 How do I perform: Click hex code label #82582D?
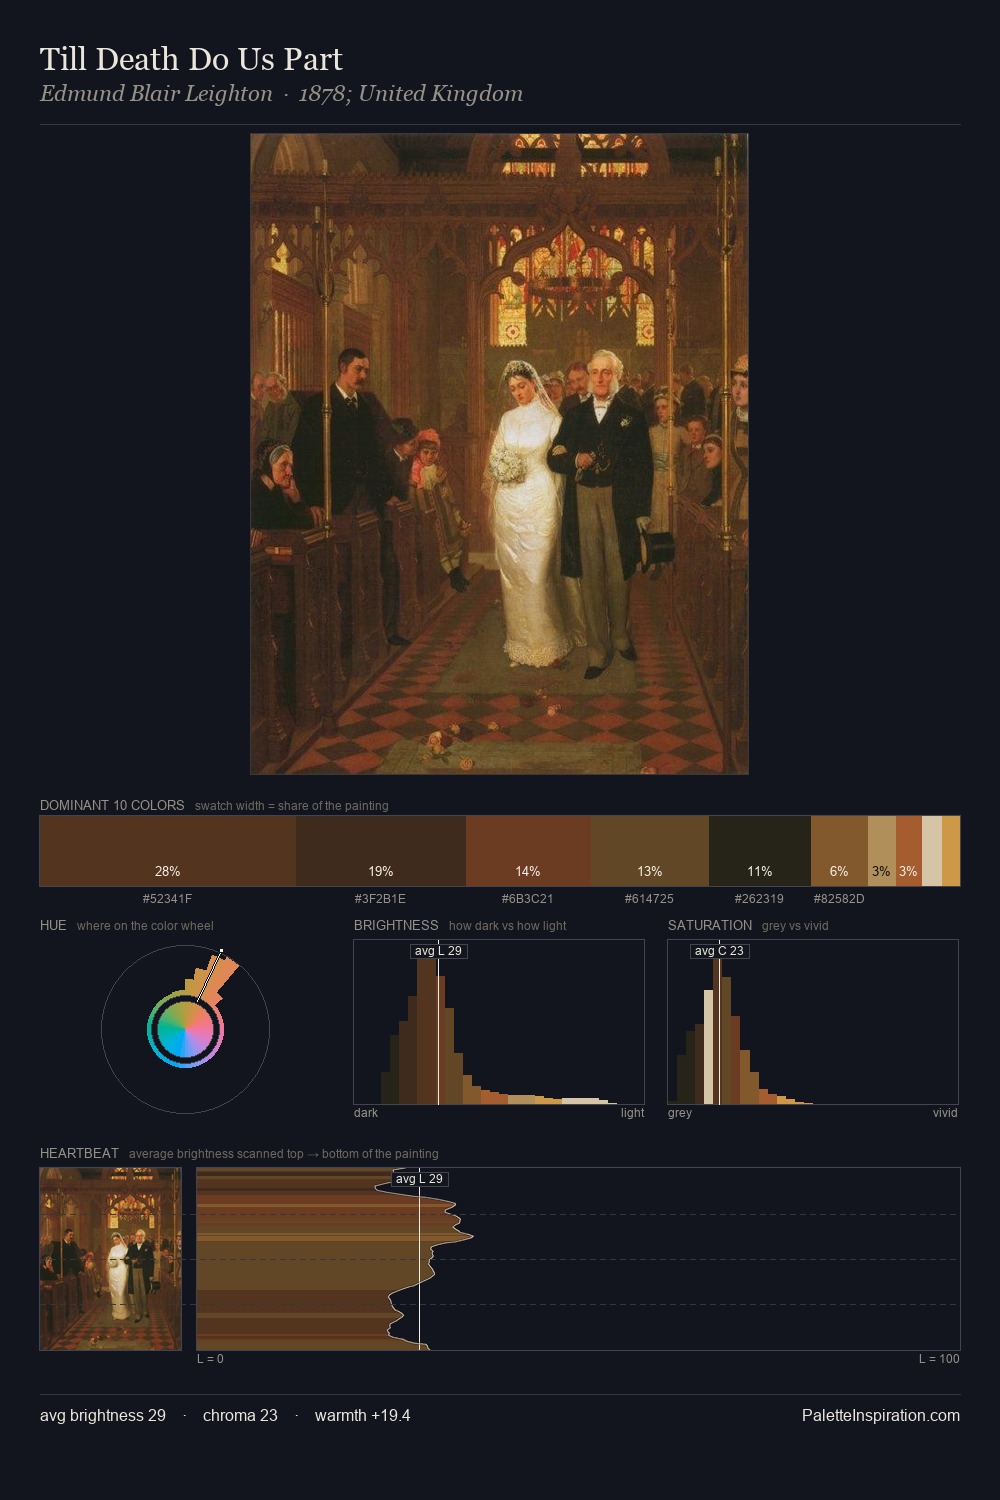click(839, 899)
